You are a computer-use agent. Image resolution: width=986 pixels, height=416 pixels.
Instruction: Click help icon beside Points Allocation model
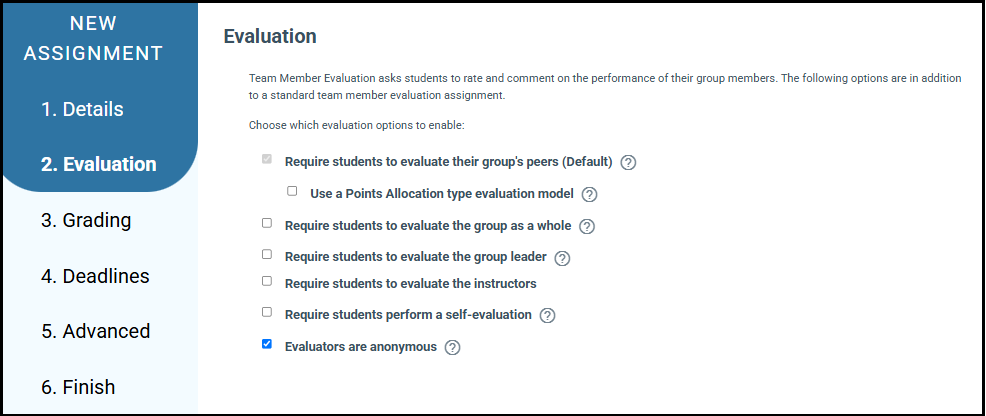590,194
